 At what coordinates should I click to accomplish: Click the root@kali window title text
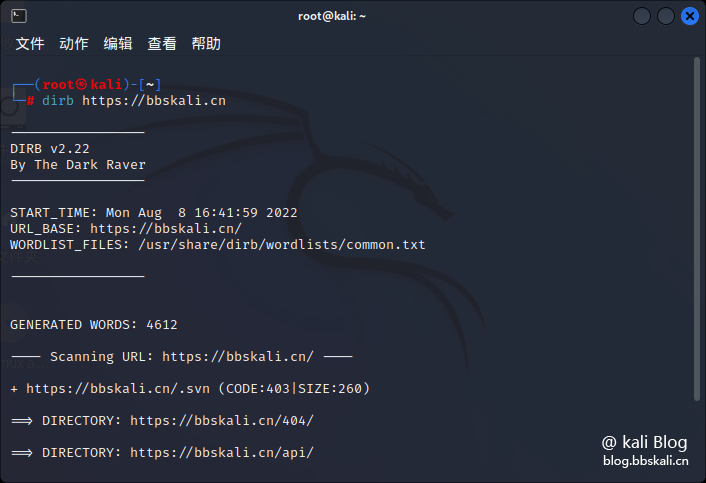tap(332, 16)
